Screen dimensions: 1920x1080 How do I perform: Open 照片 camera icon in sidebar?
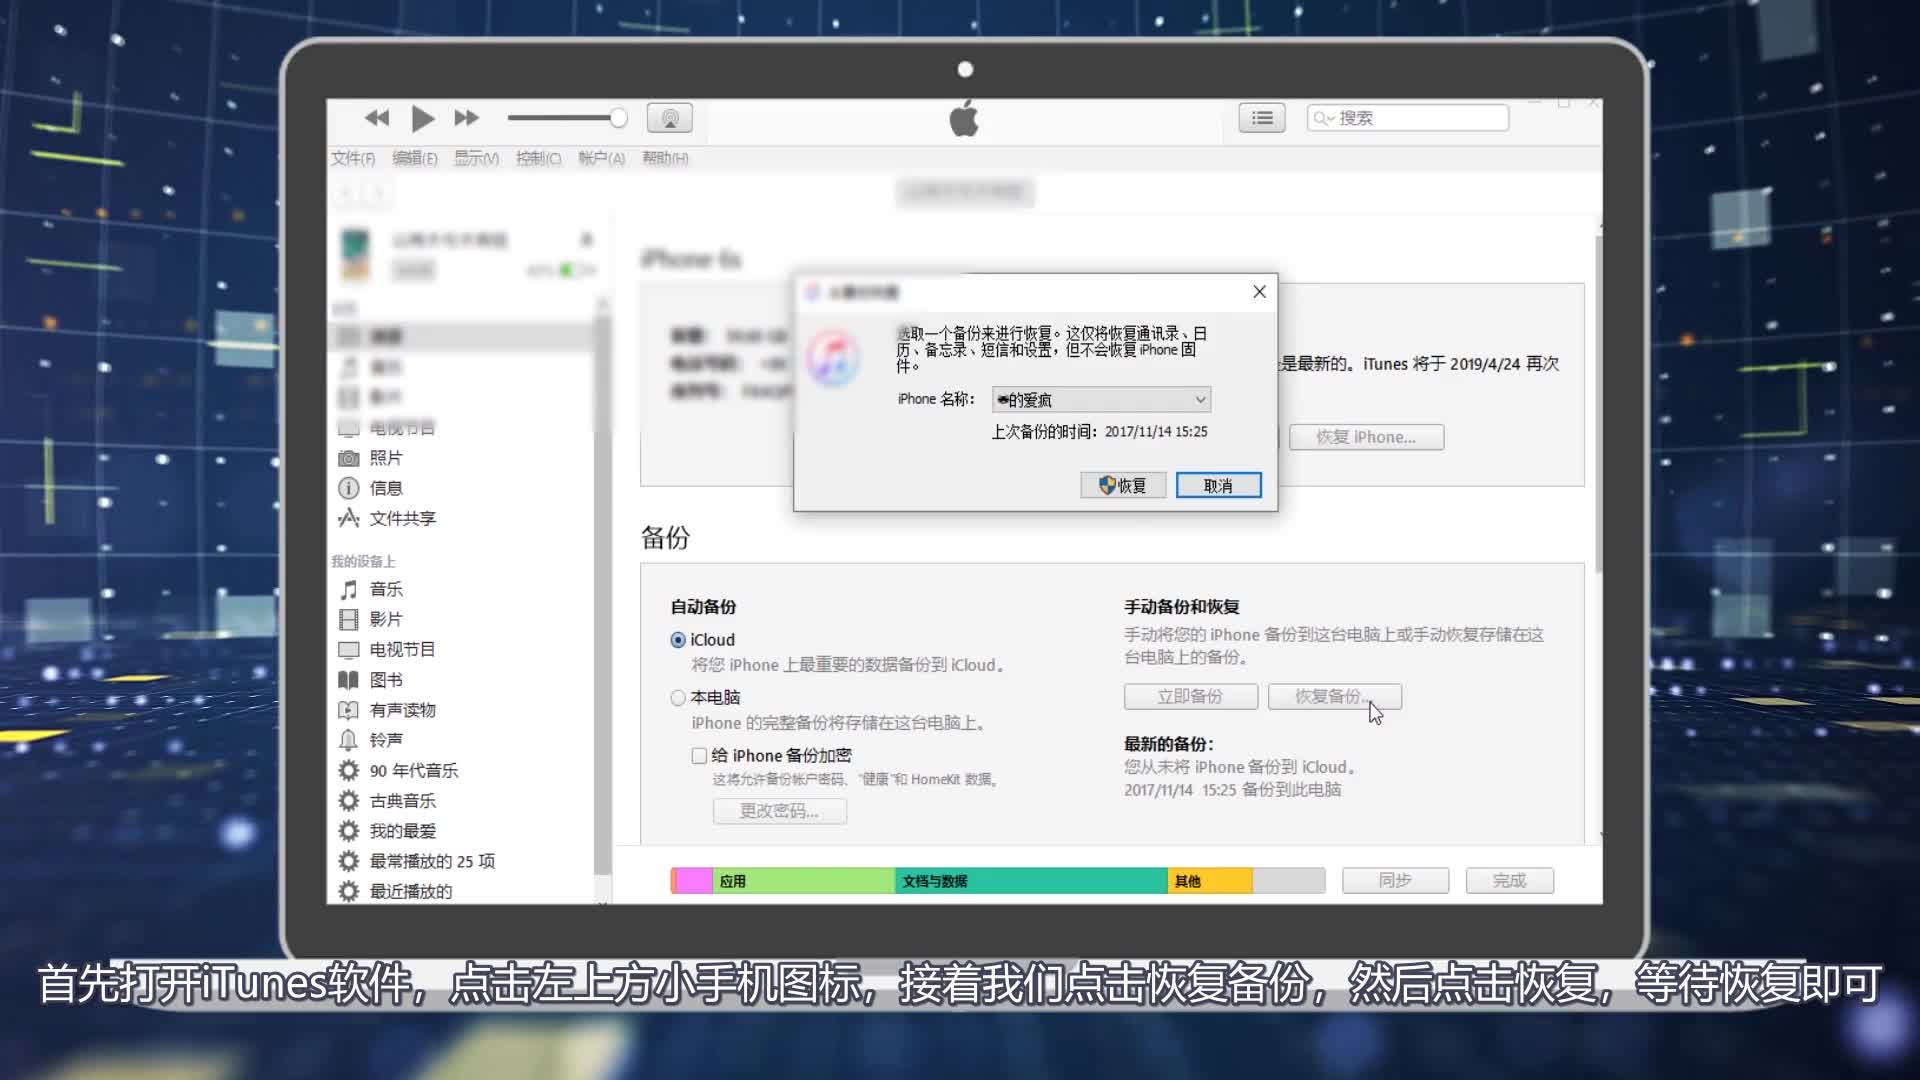[x=348, y=458]
